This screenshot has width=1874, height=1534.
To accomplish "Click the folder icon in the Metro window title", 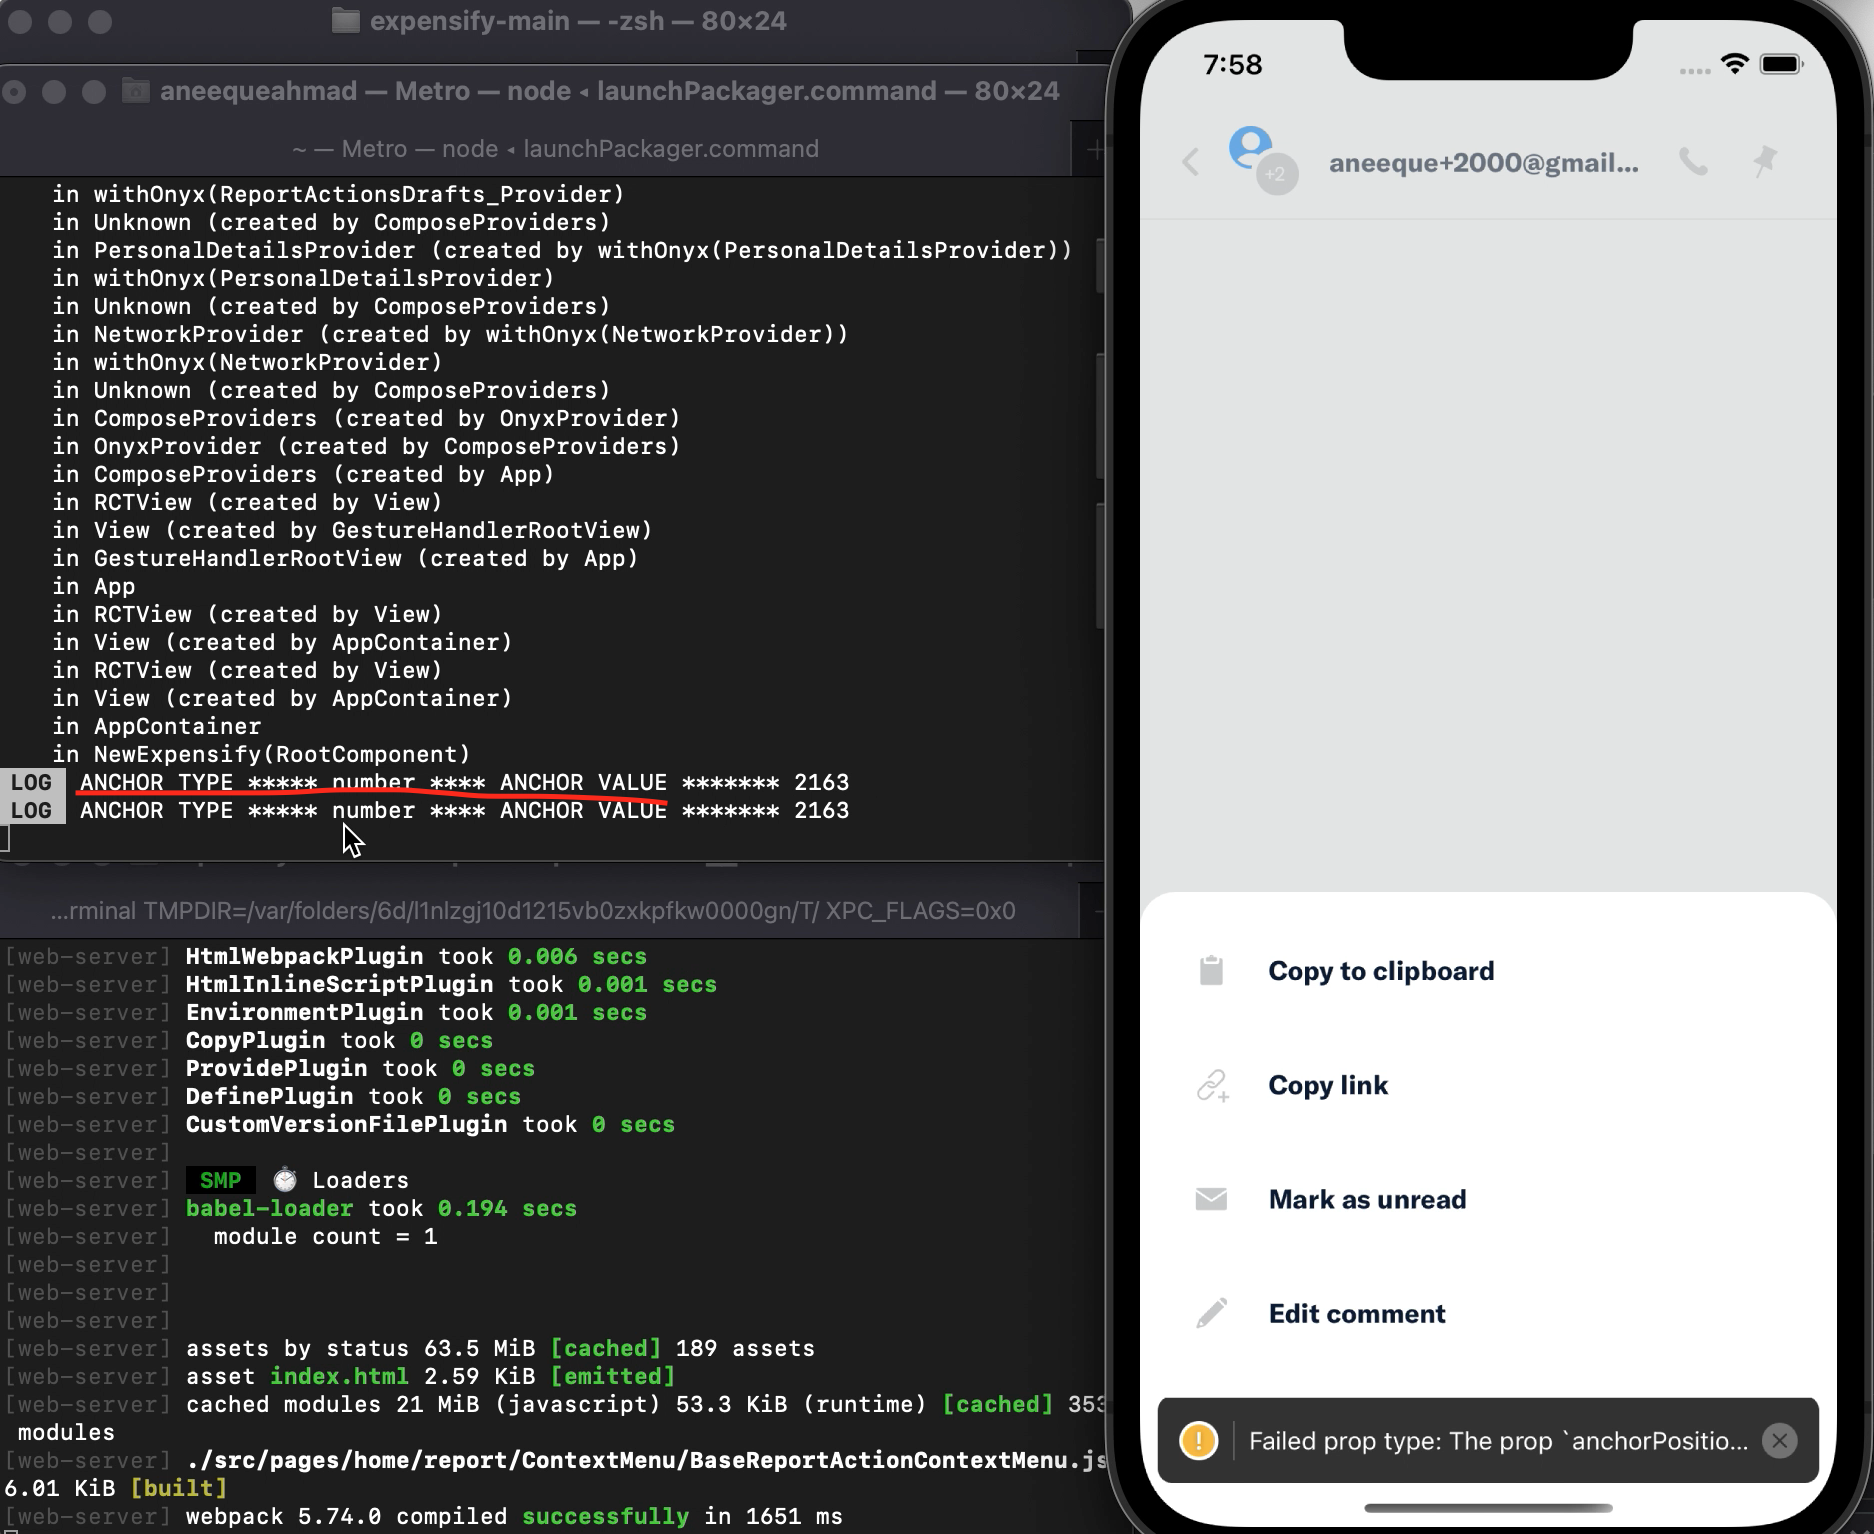I will click(x=136, y=91).
